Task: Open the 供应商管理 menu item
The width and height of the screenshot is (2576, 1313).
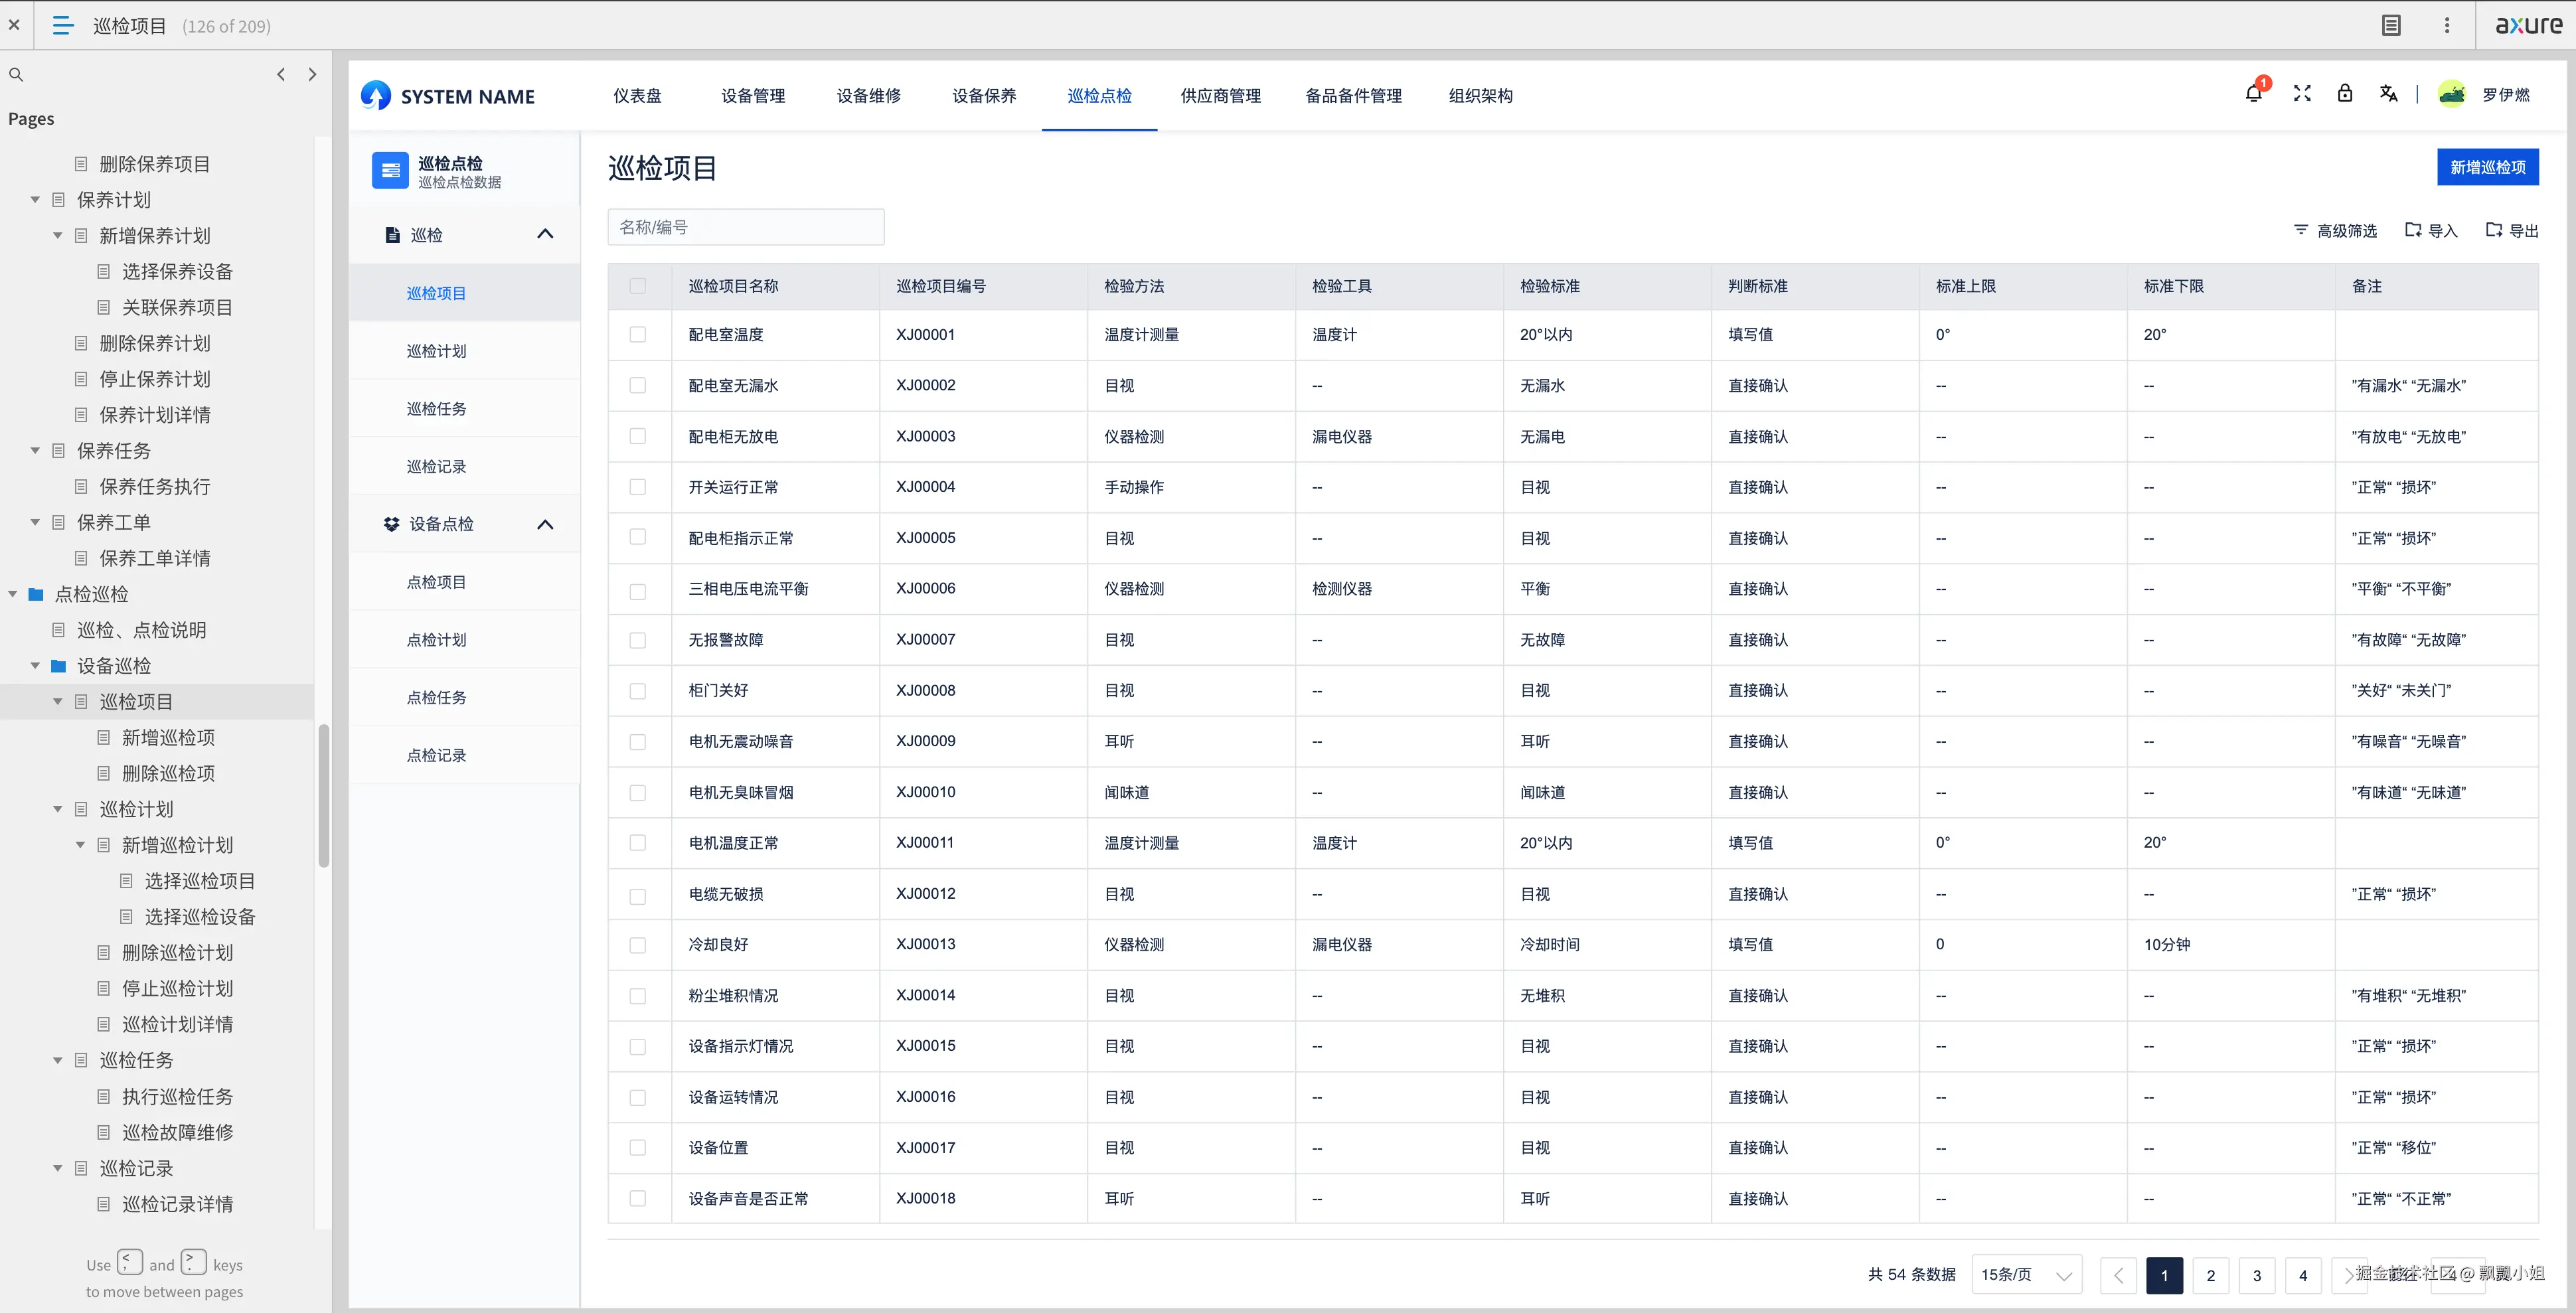Action: [x=1220, y=95]
